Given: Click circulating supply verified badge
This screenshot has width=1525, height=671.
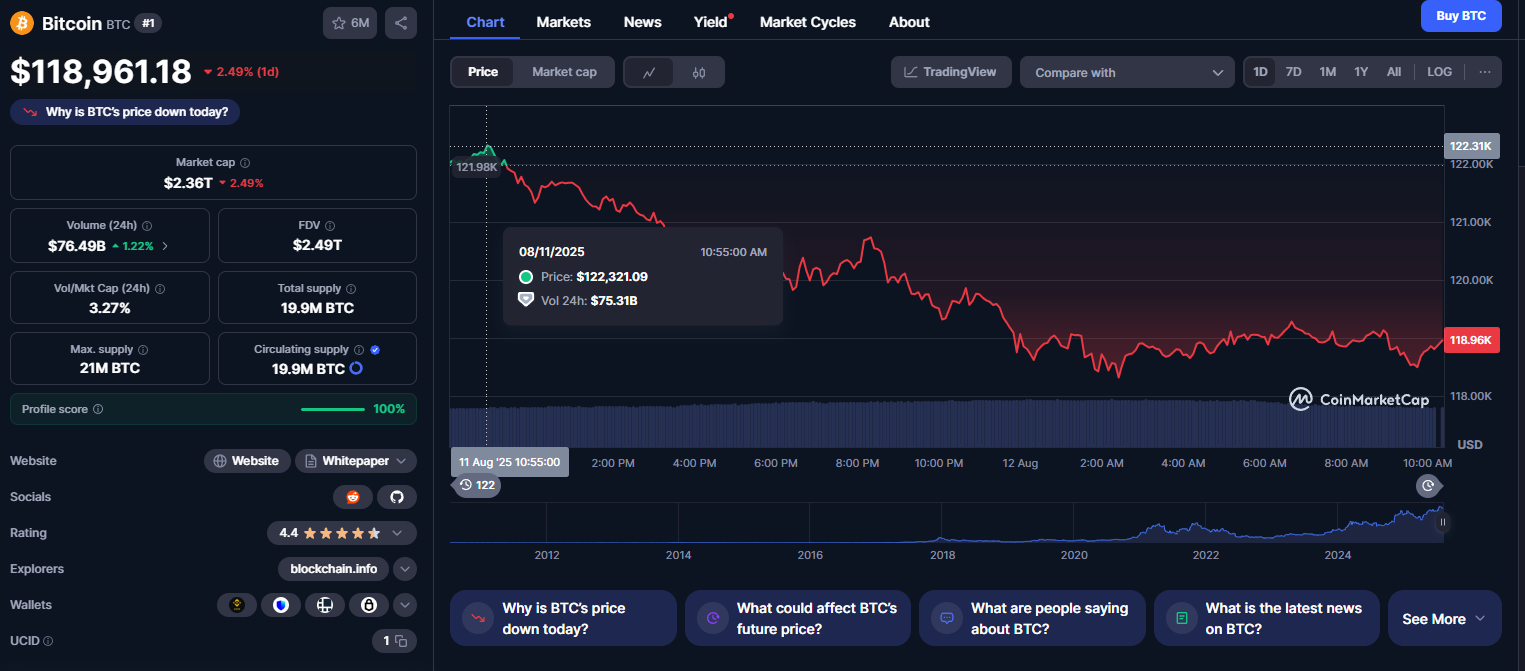Looking at the screenshot, I should pos(375,350).
